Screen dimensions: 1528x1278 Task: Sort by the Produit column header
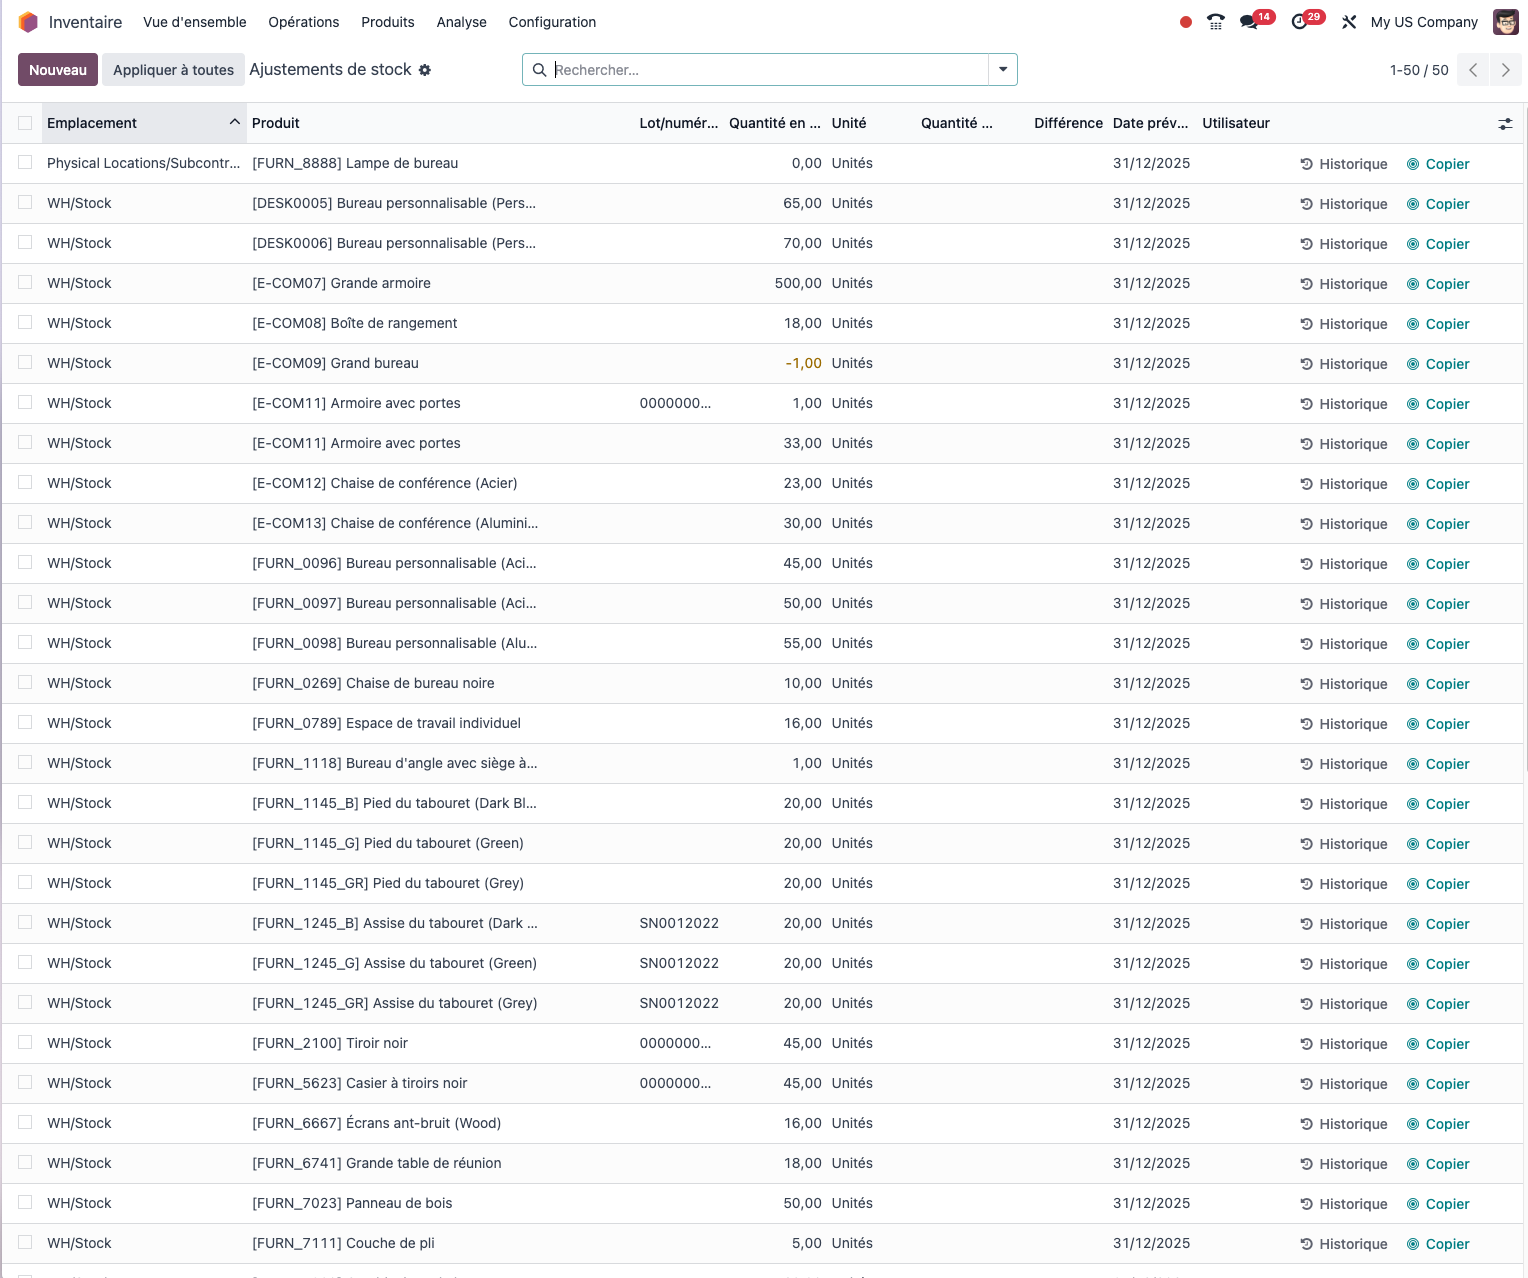[441, 123]
